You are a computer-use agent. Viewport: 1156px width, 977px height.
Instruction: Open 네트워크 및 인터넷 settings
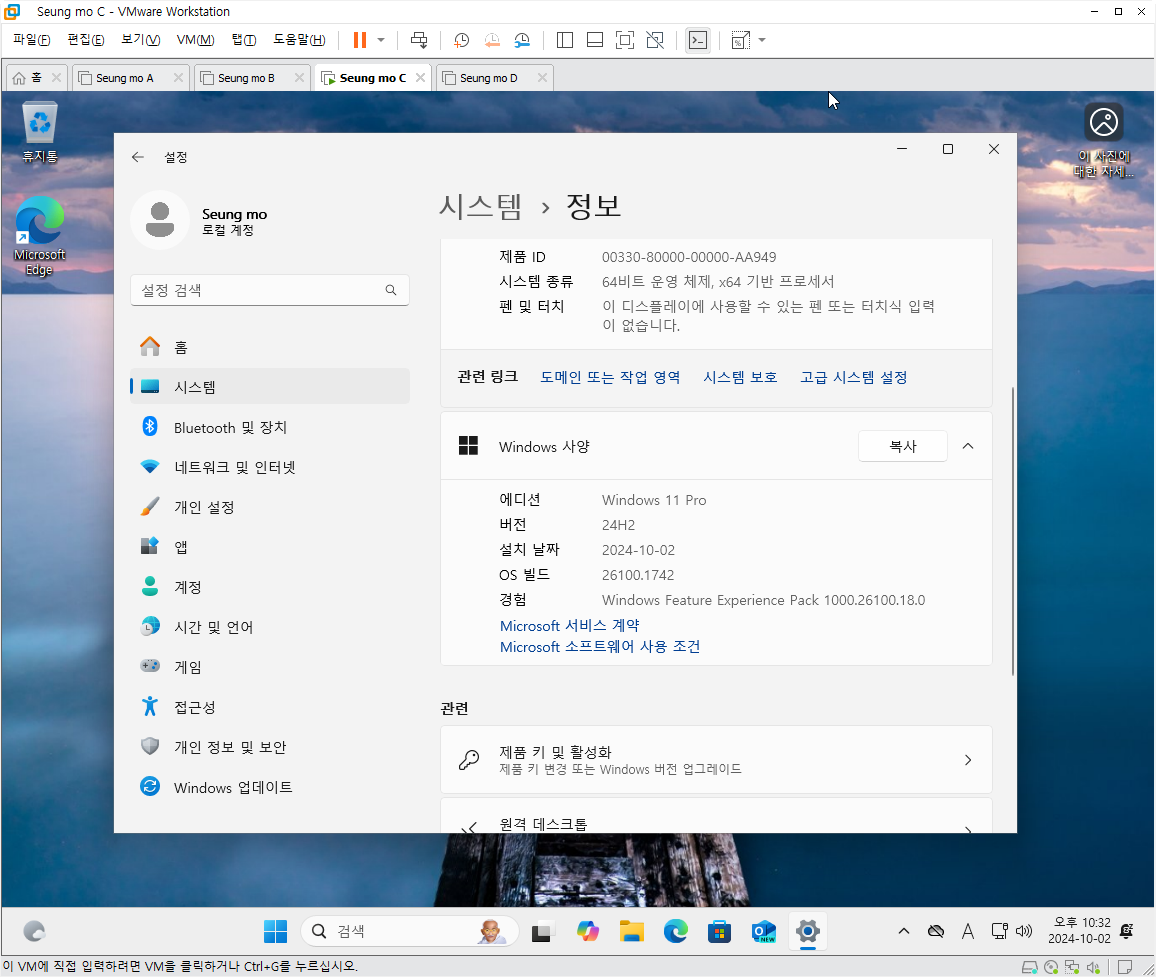(x=270, y=467)
